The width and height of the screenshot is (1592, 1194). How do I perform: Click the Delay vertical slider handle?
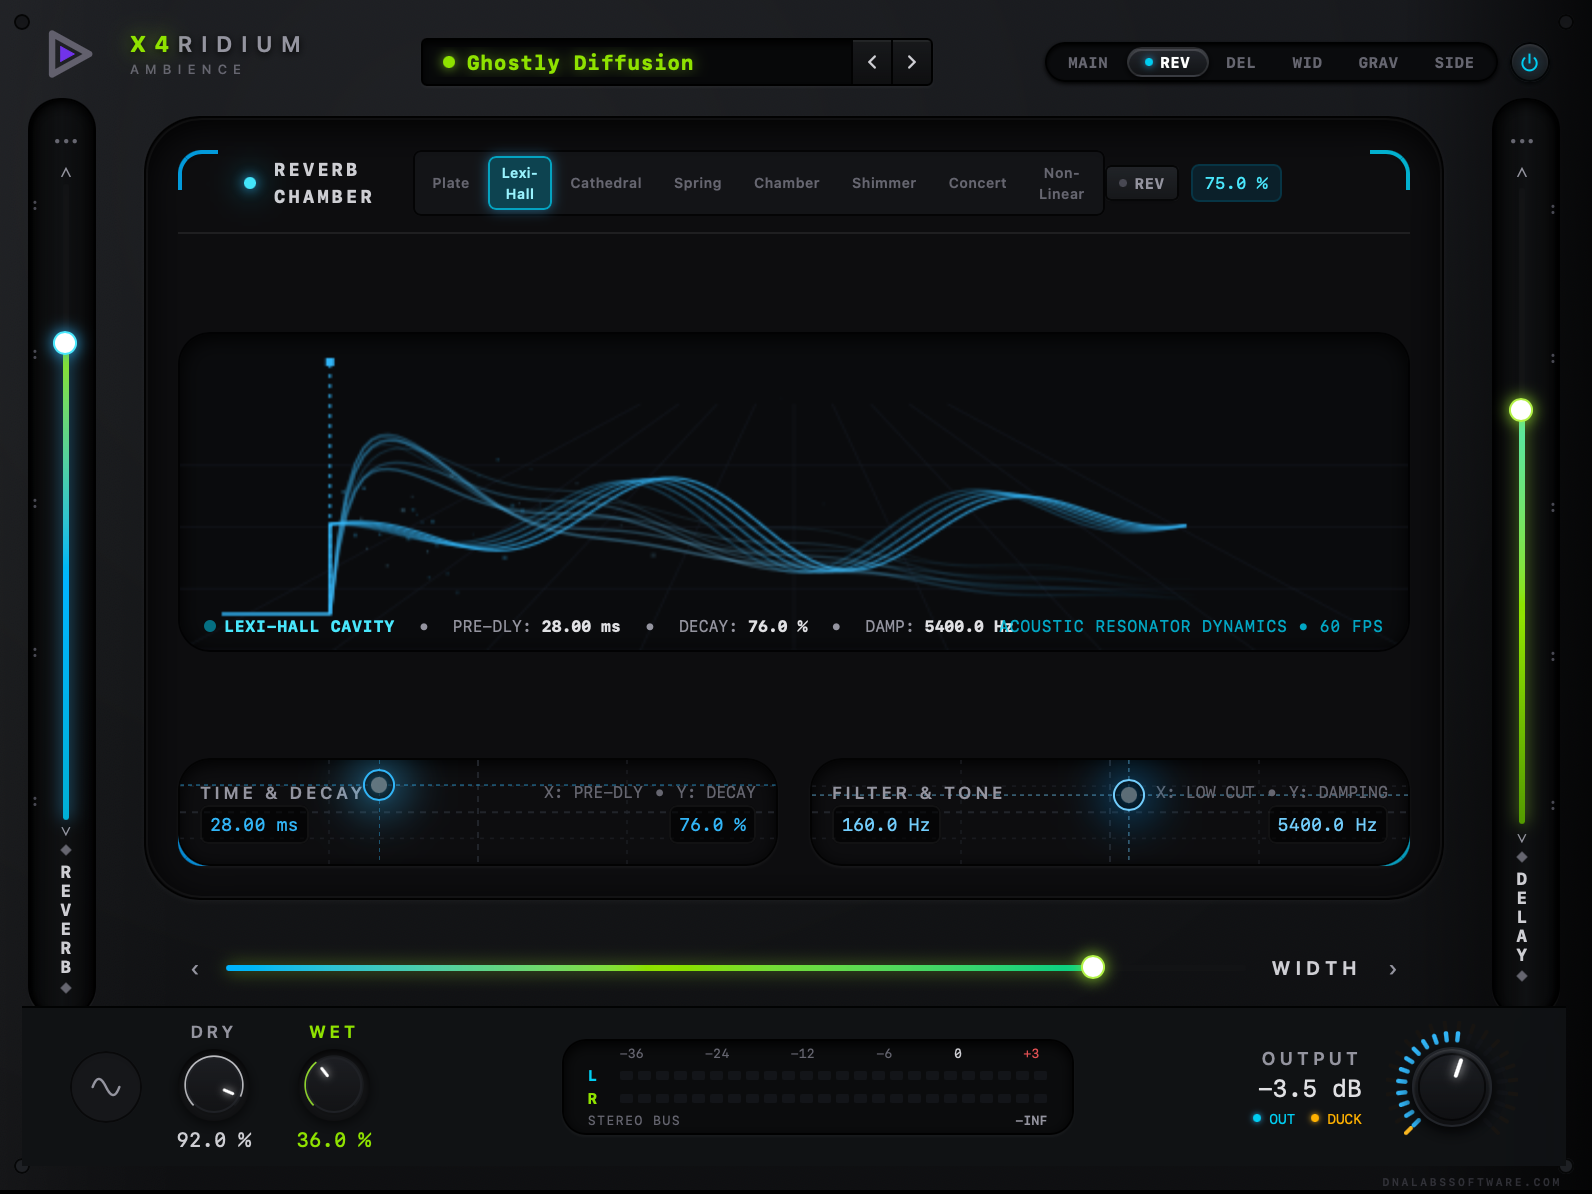(x=1521, y=410)
